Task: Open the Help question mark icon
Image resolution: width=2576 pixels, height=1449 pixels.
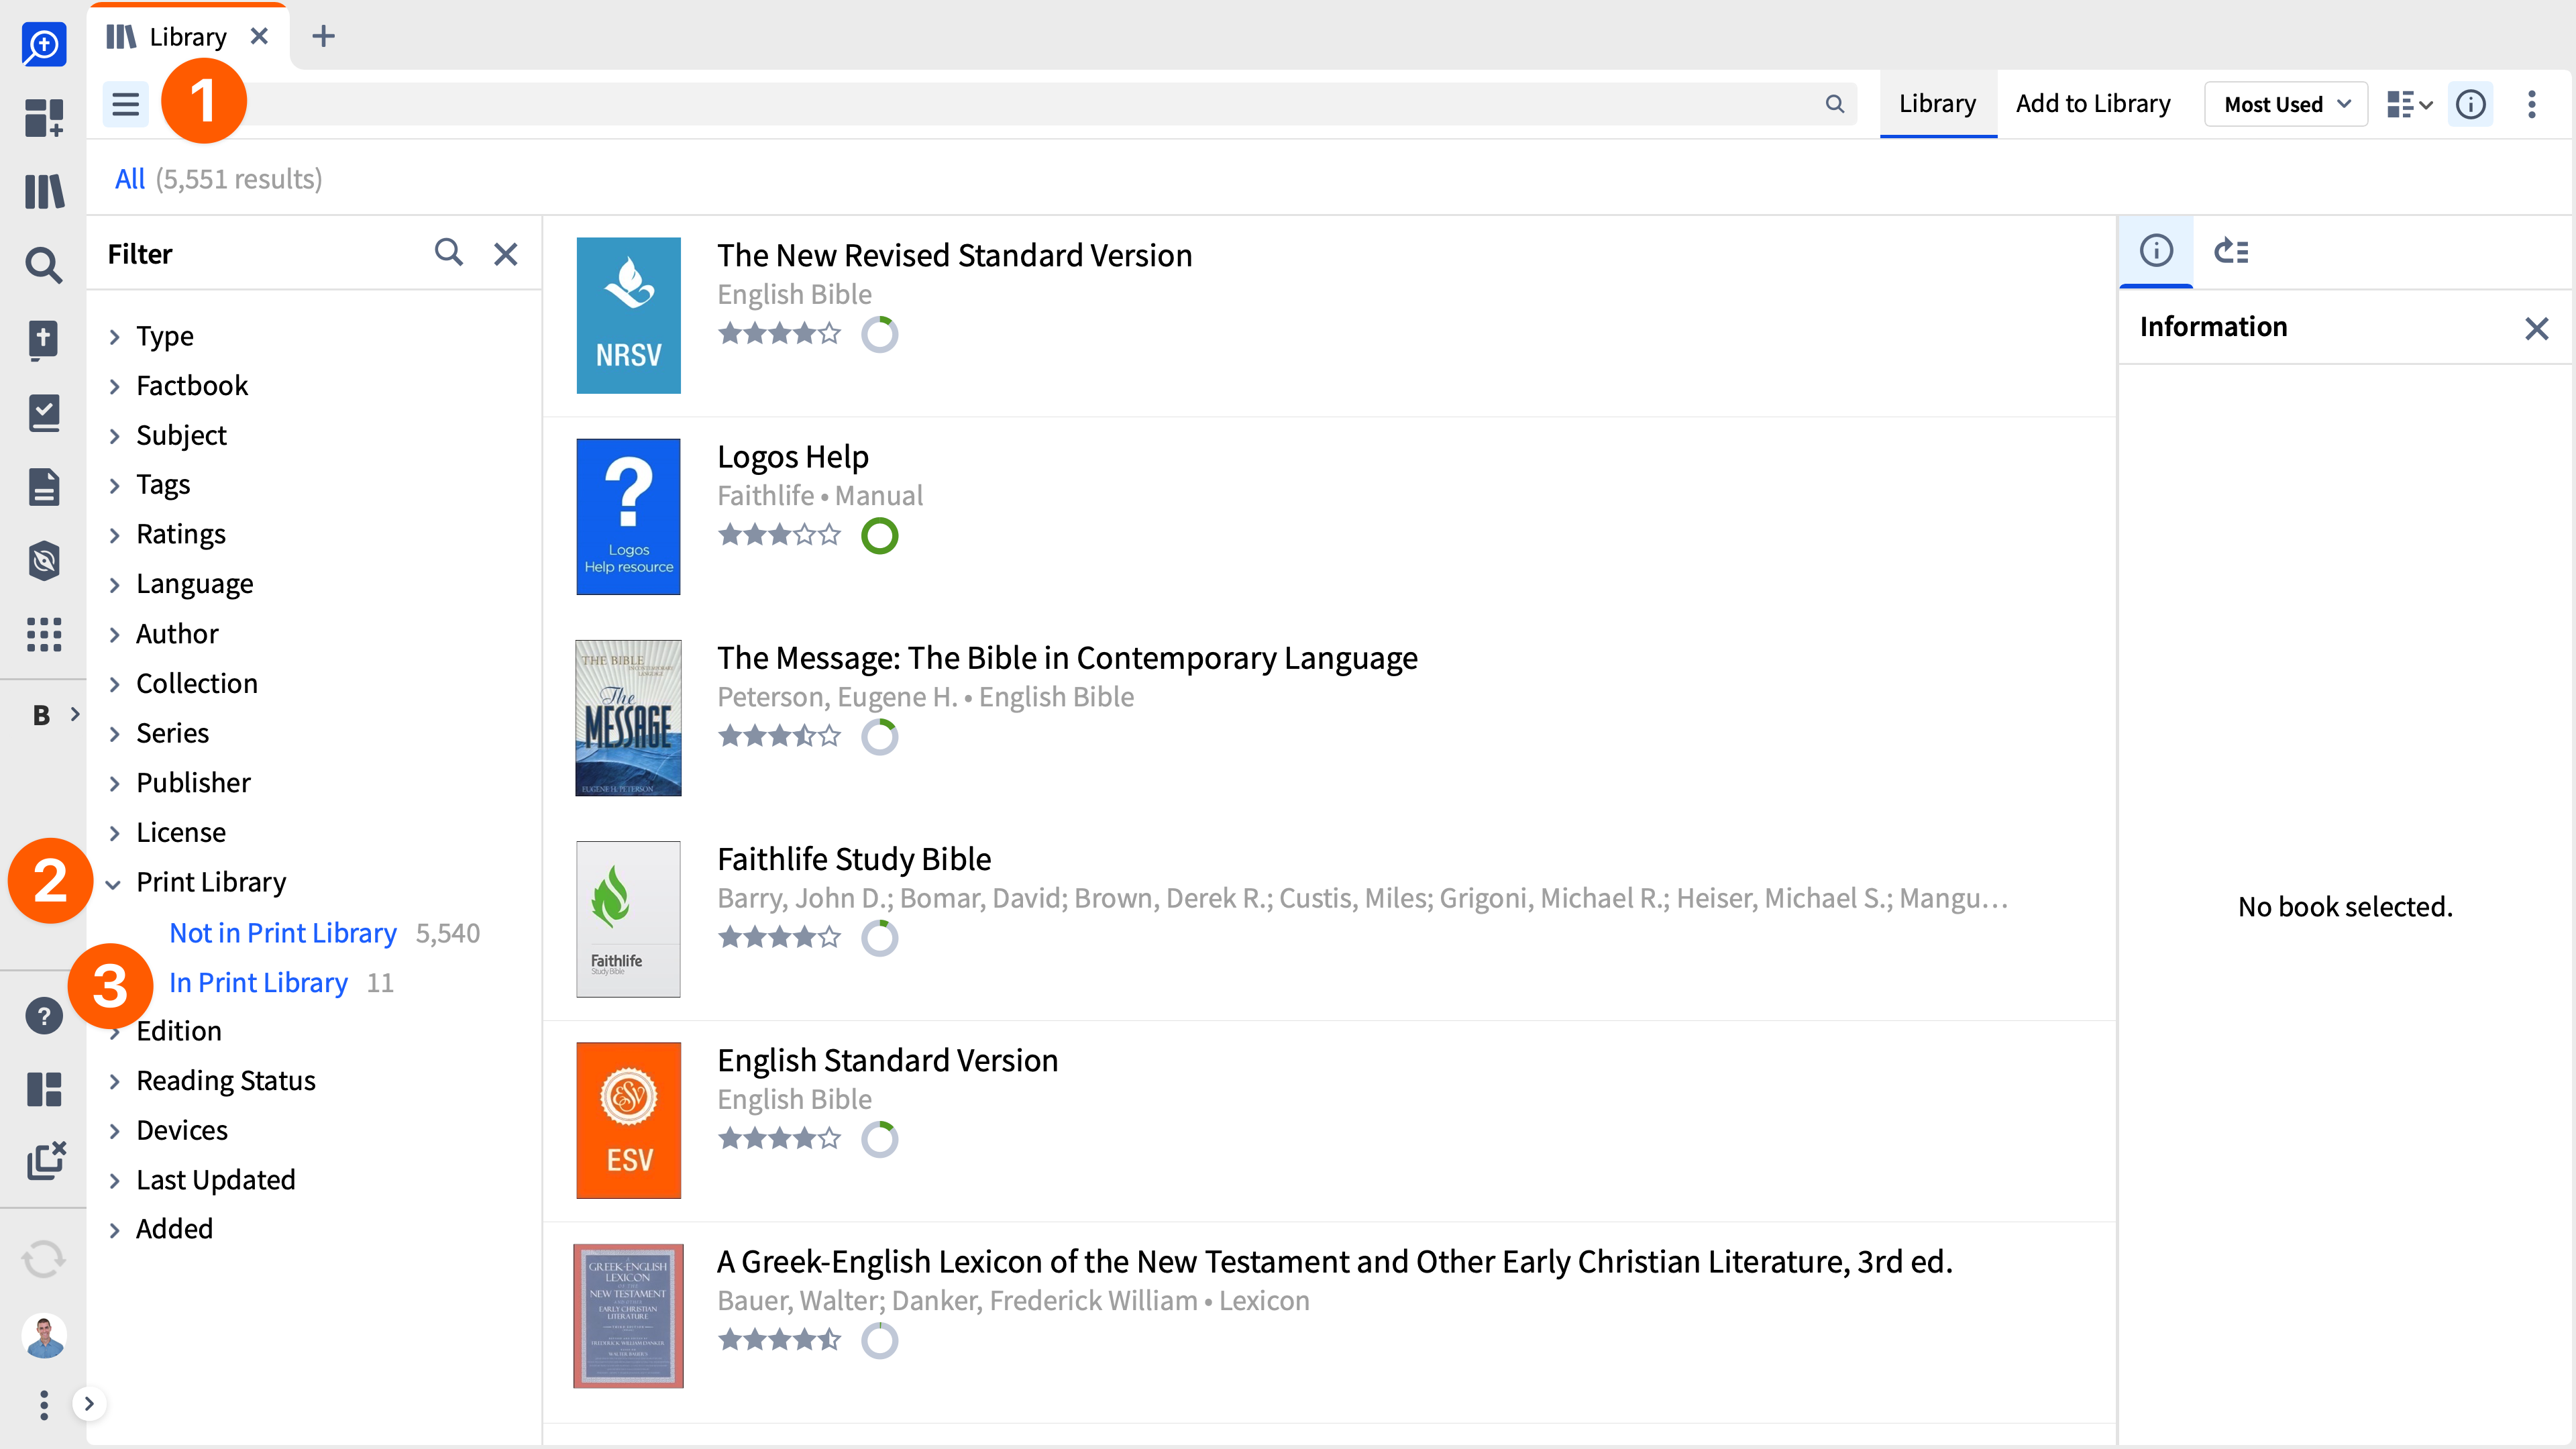Action: tap(44, 1016)
